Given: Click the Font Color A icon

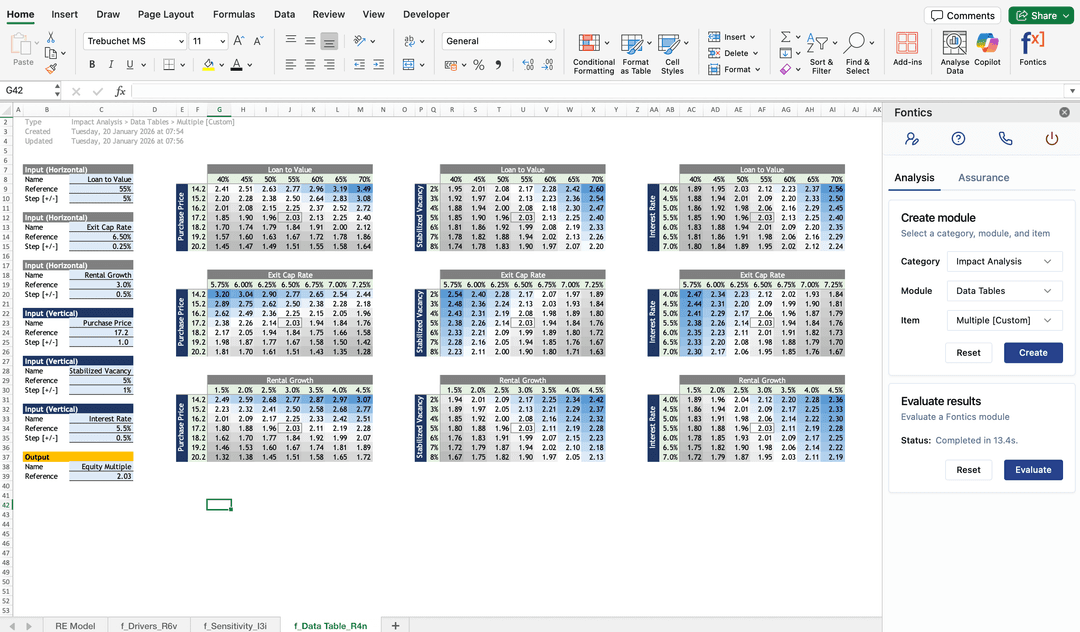Looking at the screenshot, I should coord(236,65).
